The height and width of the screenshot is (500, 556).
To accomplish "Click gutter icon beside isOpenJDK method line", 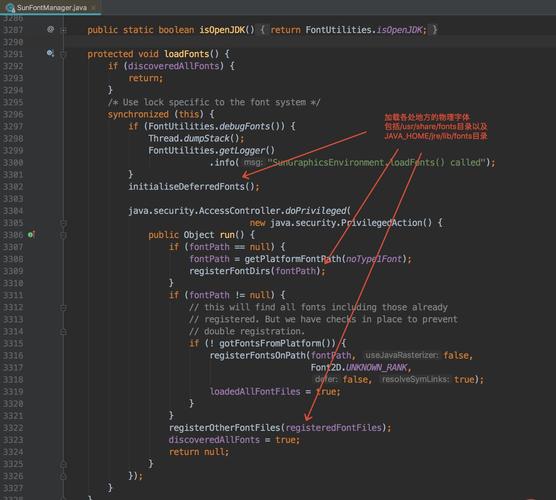I will pos(50,29).
